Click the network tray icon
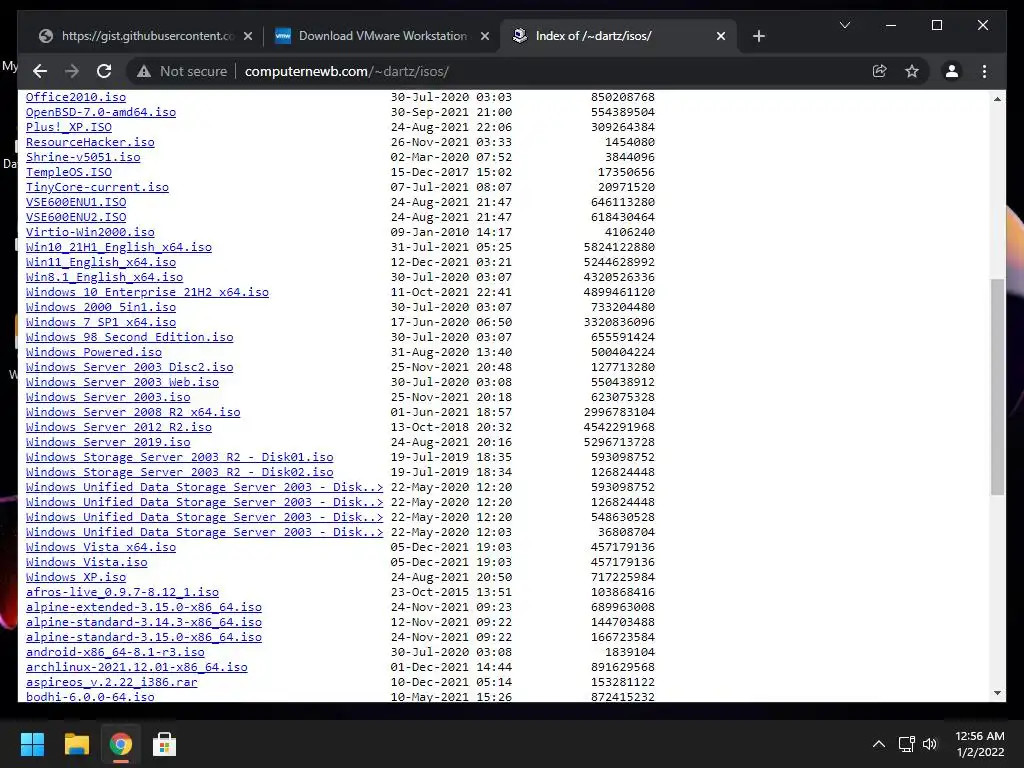The height and width of the screenshot is (768, 1024). point(906,744)
